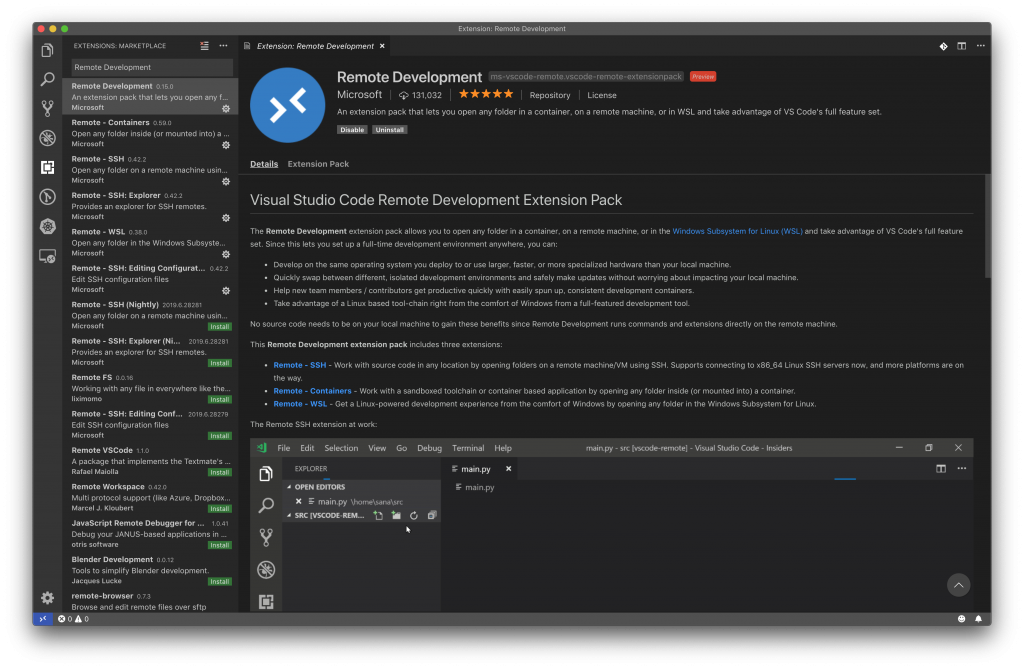This screenshot has width=1024, height=669.
Task: Open the Repository link
Action: tap(550, 95)
